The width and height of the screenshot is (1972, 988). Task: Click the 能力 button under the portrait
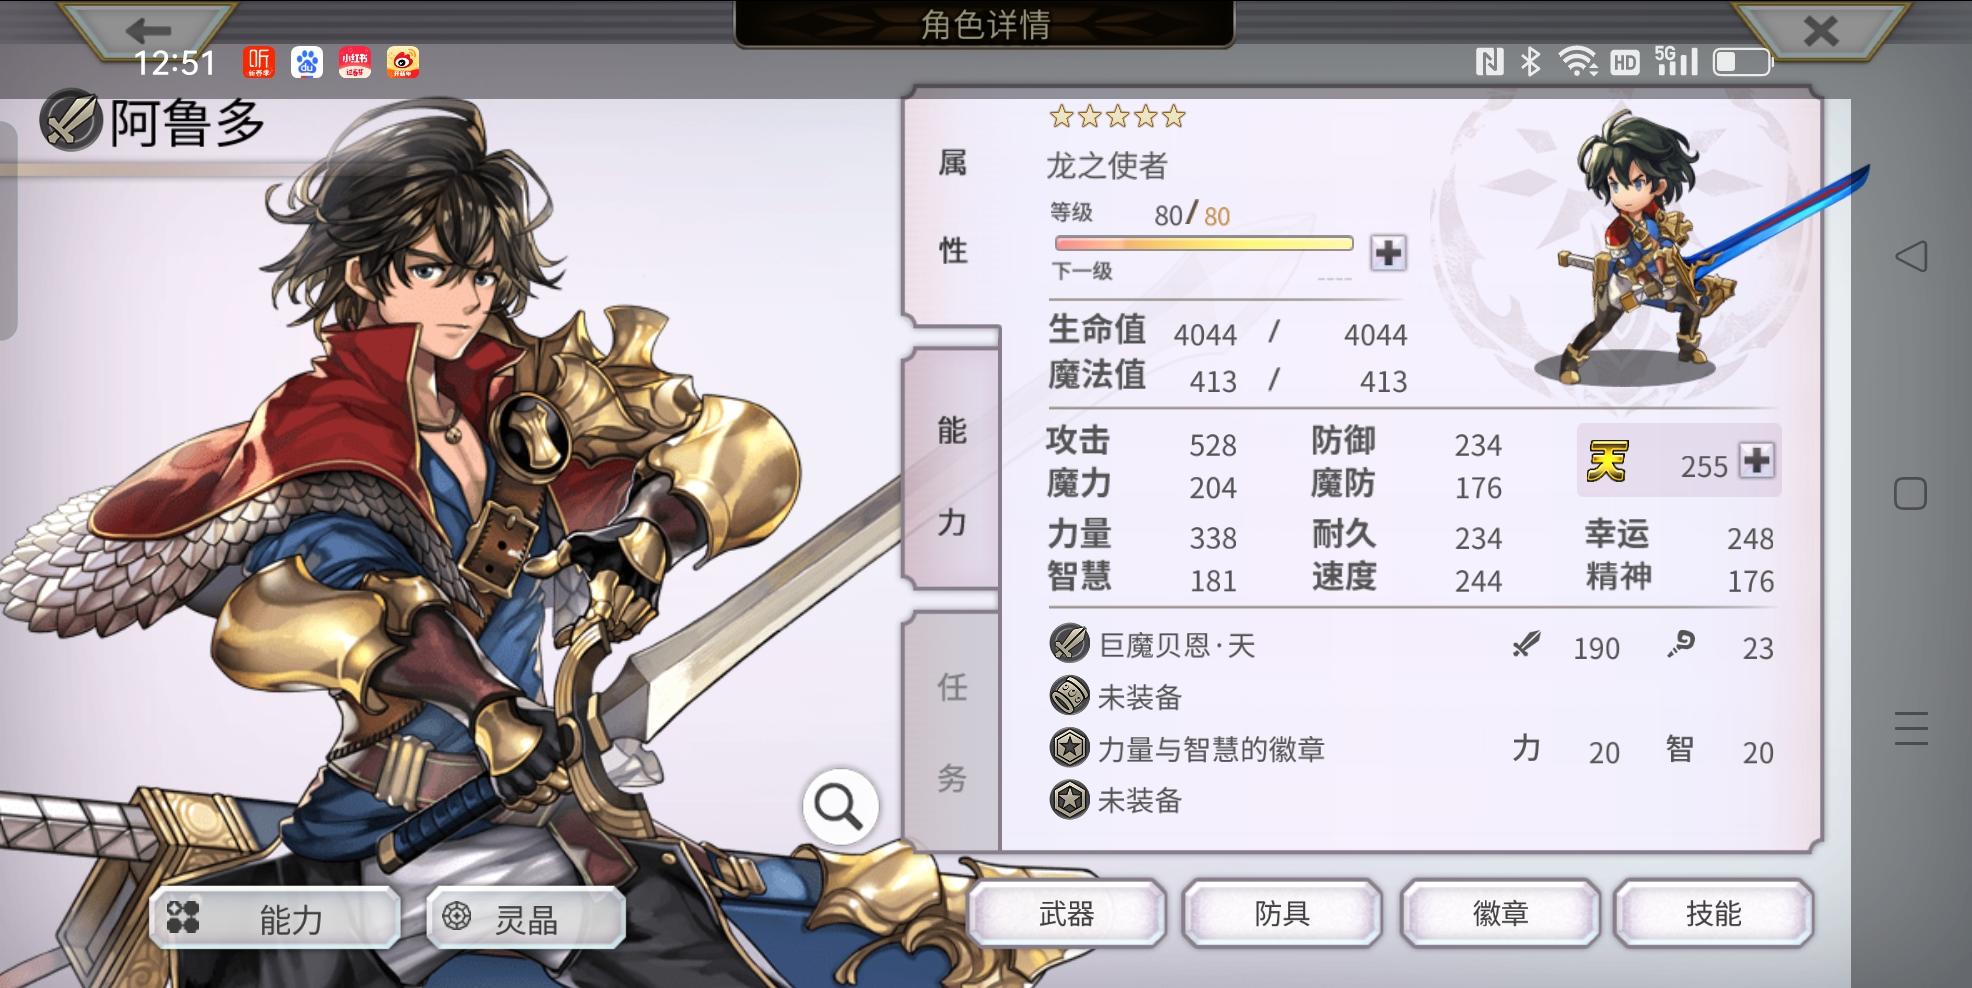coord(275,918)
